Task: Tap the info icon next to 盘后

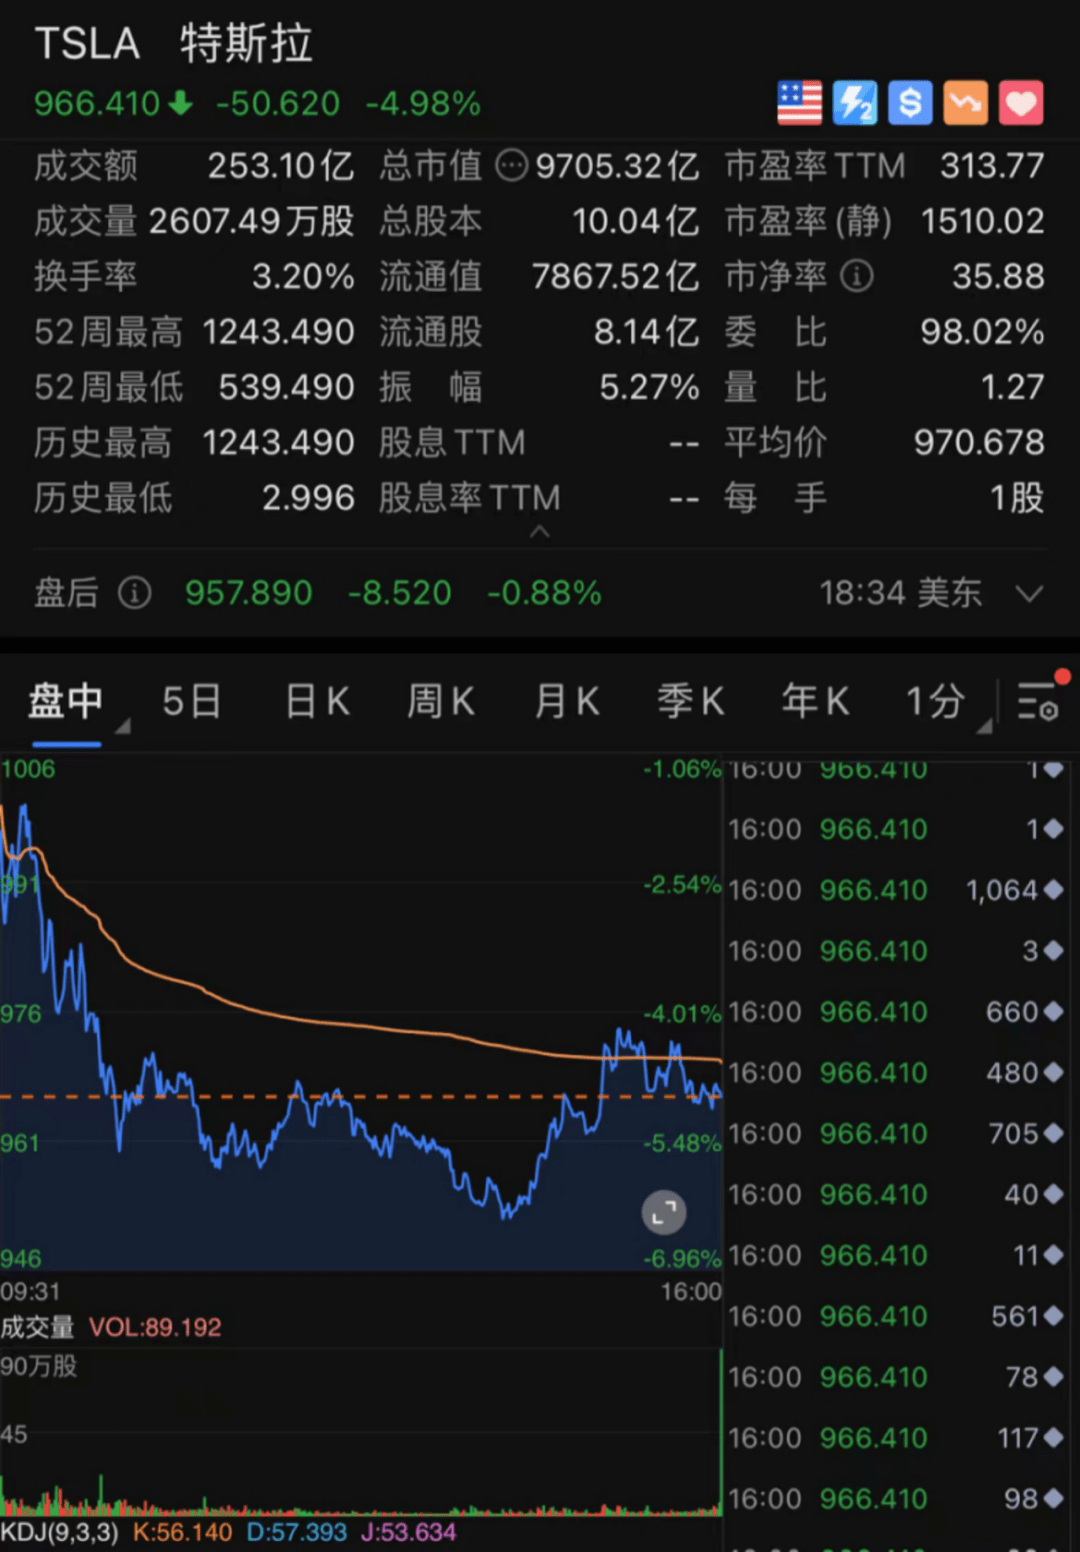Action: pyautogui.click(x=135, y=593)
